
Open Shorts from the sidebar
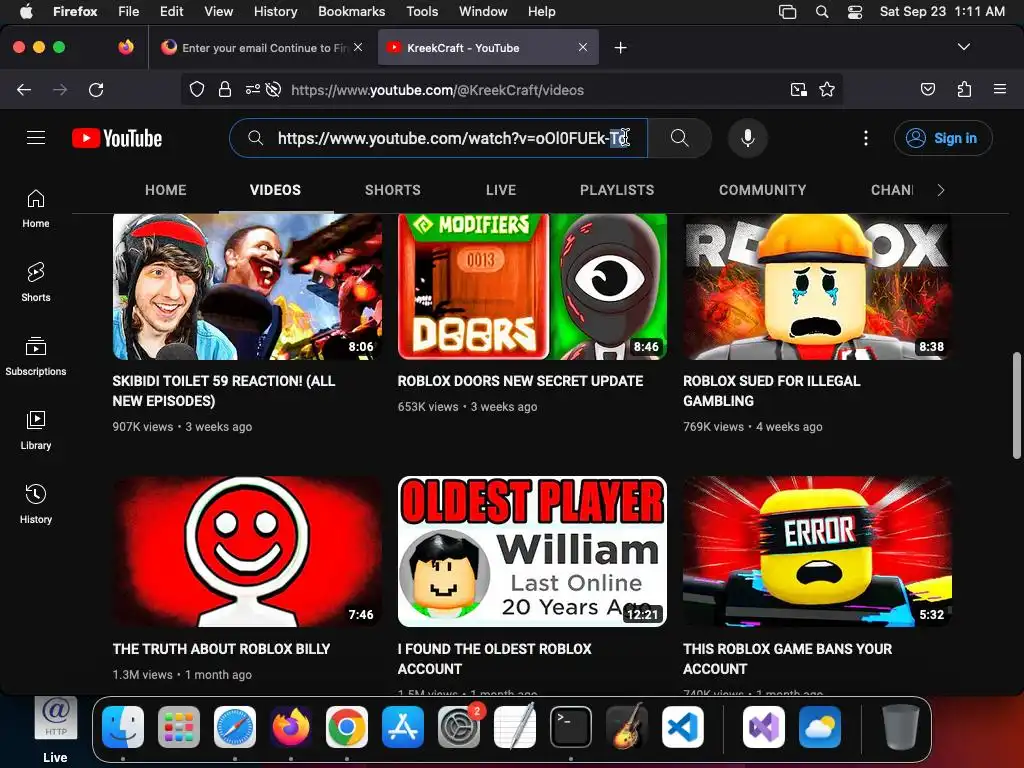pos(36,282)
